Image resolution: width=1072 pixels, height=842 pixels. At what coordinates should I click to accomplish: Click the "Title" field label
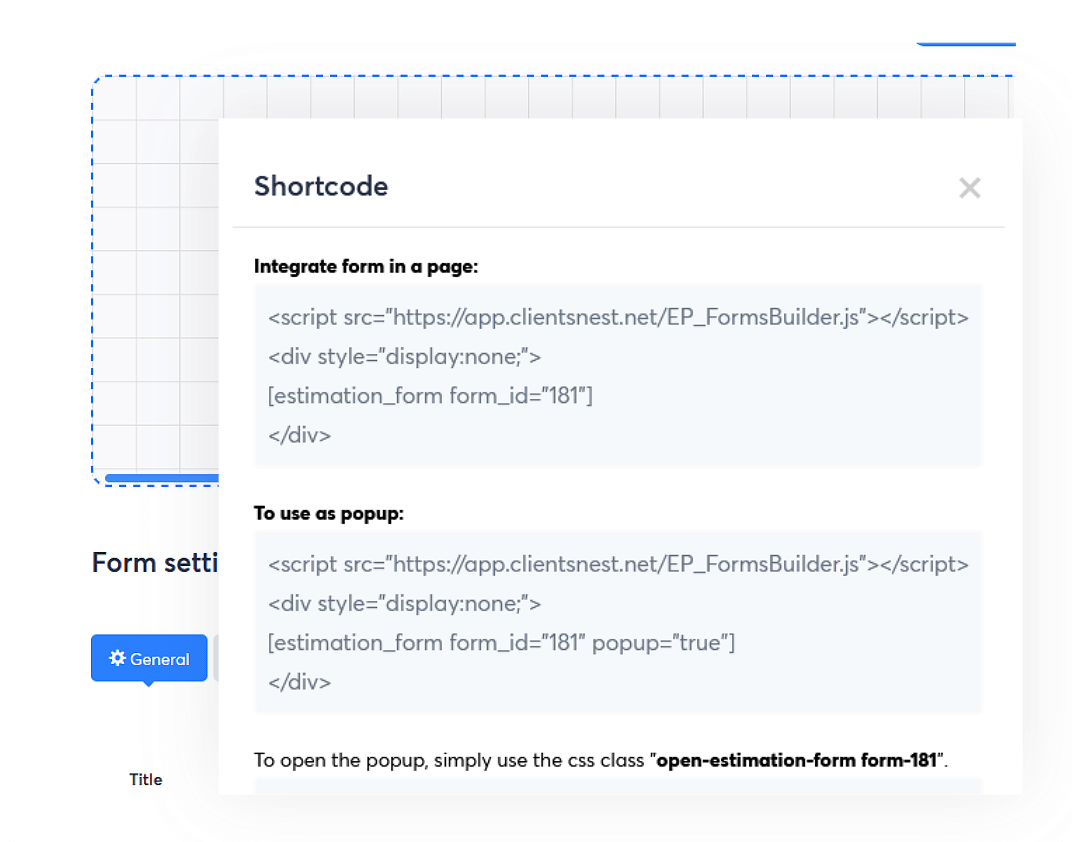point(146,779)
